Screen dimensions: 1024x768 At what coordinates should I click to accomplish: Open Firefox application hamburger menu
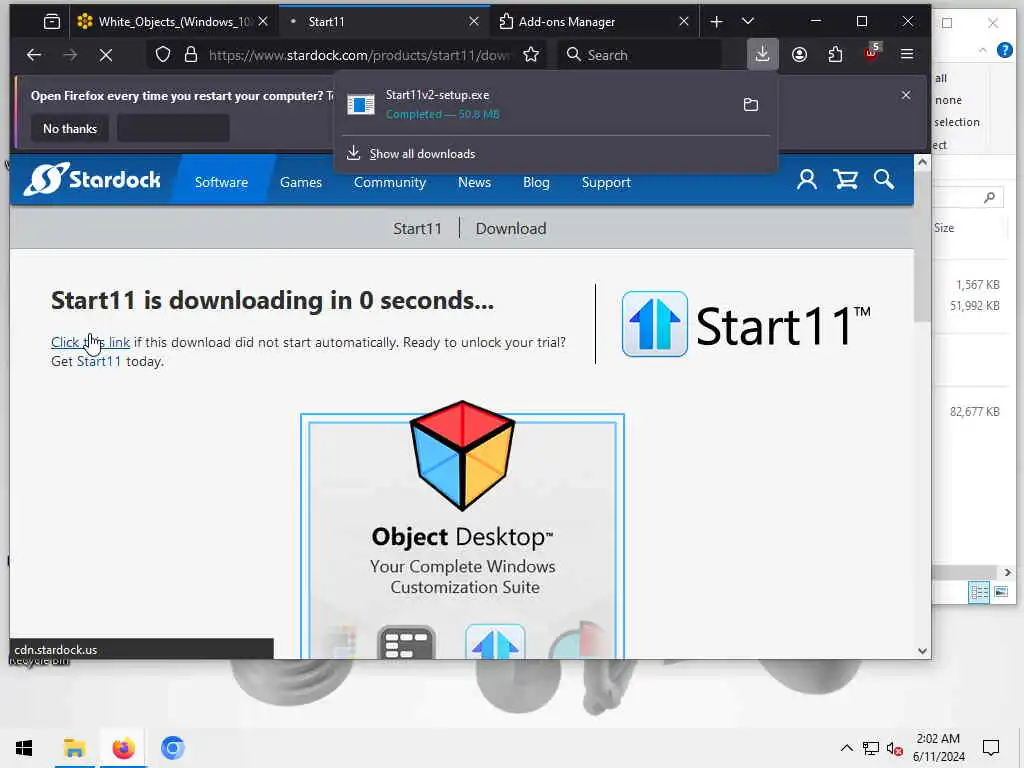click(x=907, y=55)
